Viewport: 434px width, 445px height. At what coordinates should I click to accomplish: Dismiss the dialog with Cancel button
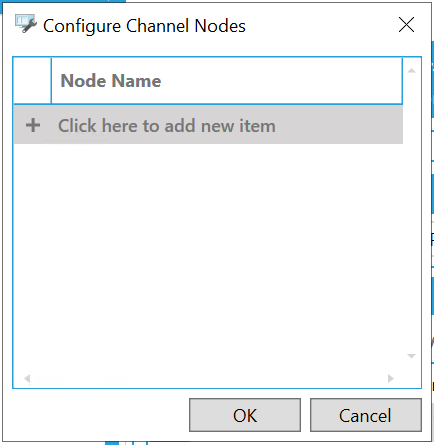366,415
